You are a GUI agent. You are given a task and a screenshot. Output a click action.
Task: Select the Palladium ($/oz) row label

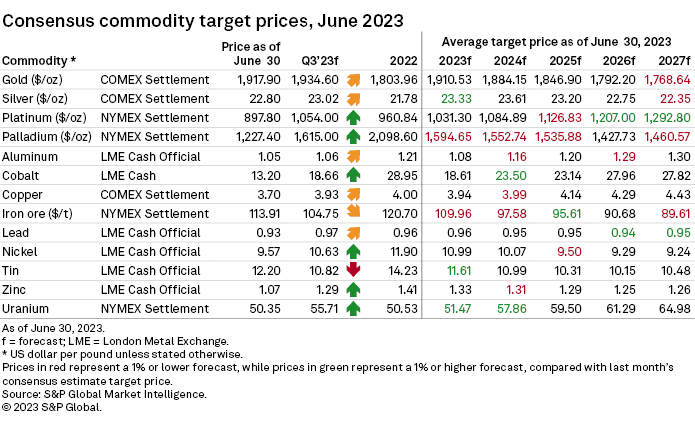(46, 136)
